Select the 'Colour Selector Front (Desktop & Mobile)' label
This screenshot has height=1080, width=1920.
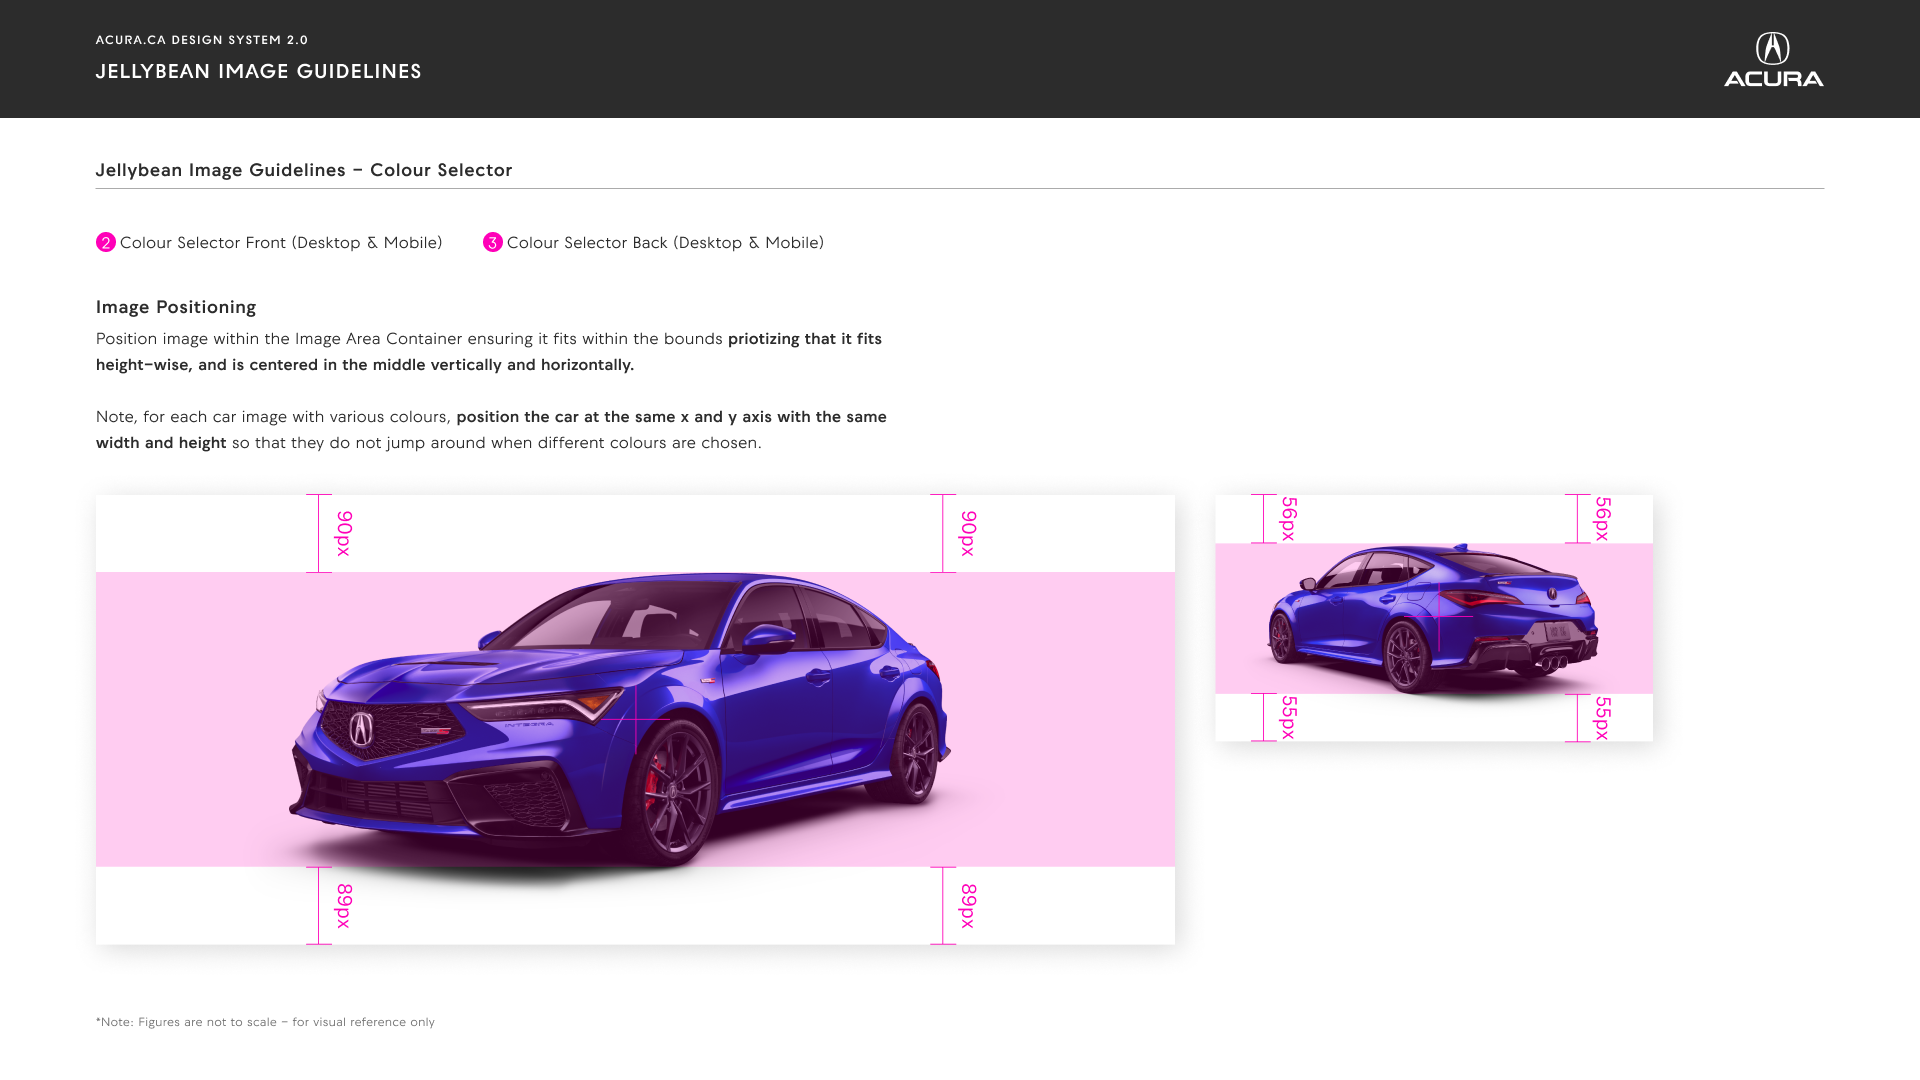coord(281,243)
